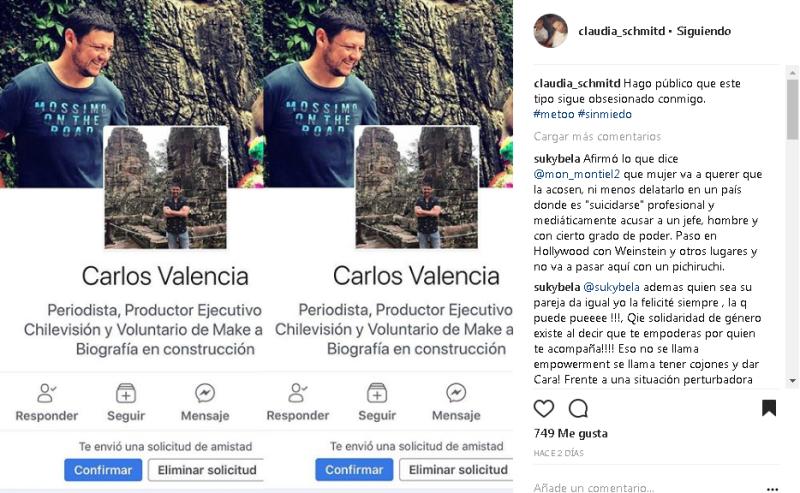
Task: Open the left Messenger Mensaje icon
Action: [205, 393]
